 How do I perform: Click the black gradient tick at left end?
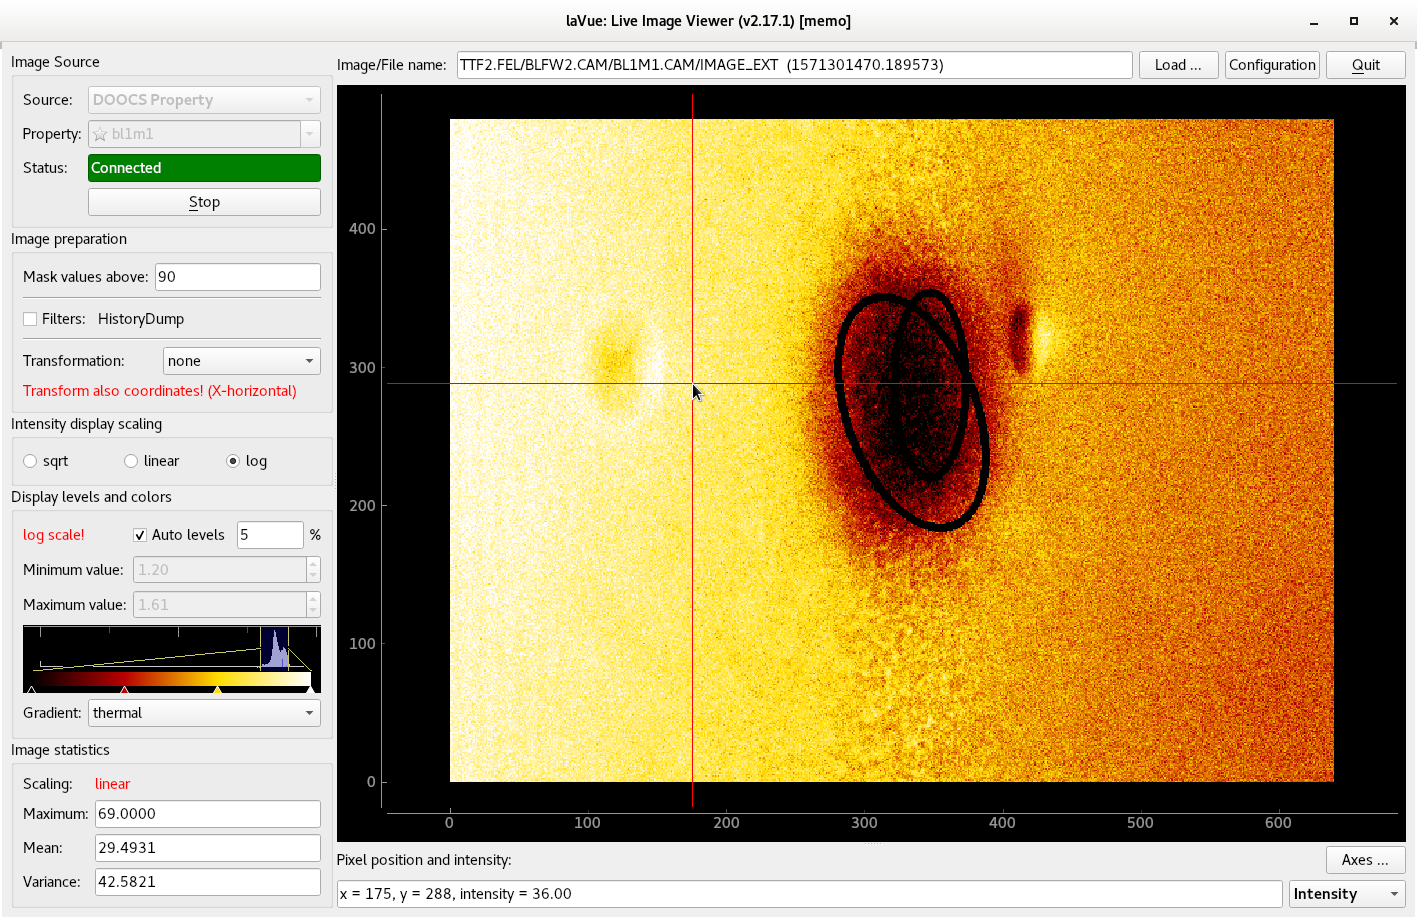(31, 689)
